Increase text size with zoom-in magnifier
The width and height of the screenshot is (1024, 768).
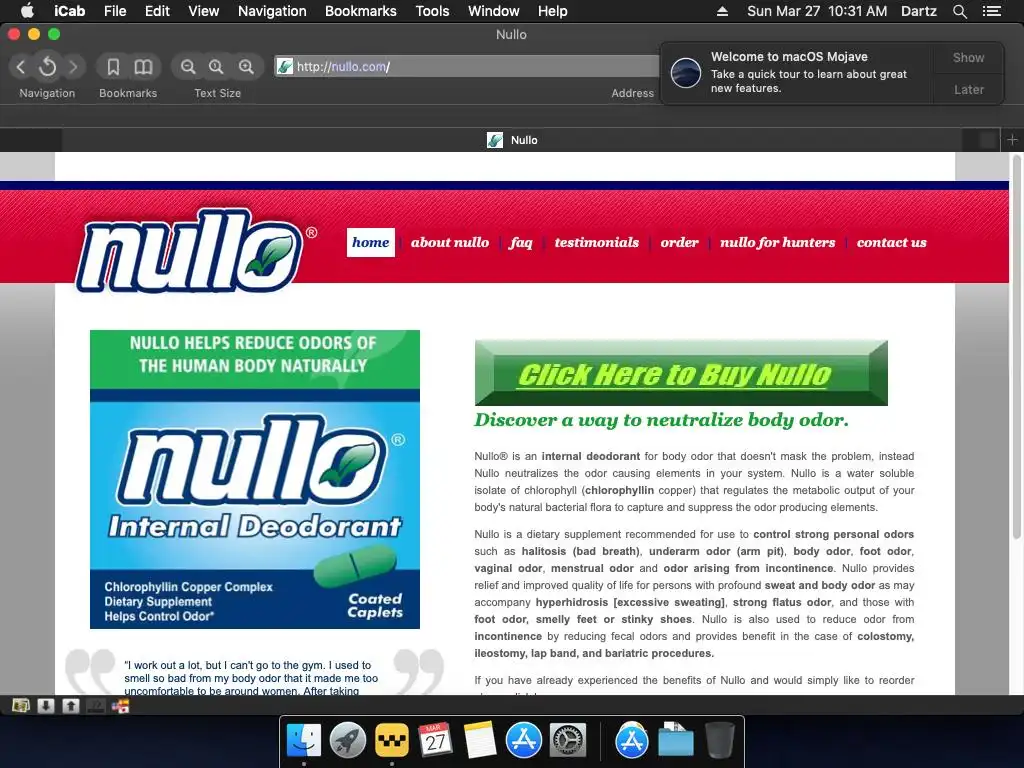(246, 67)
